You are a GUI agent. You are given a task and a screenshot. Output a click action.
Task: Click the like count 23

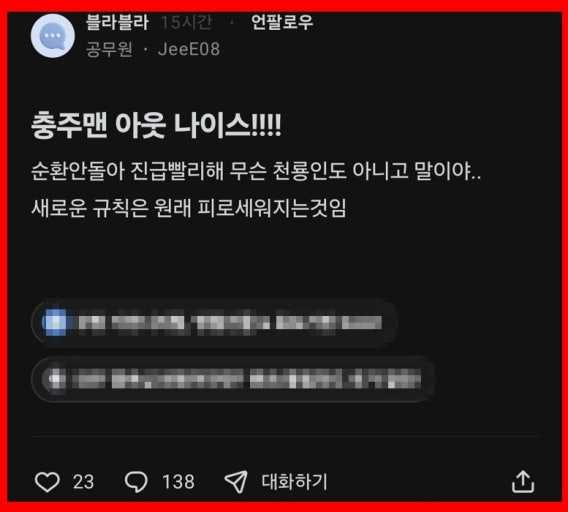point(83,482)
